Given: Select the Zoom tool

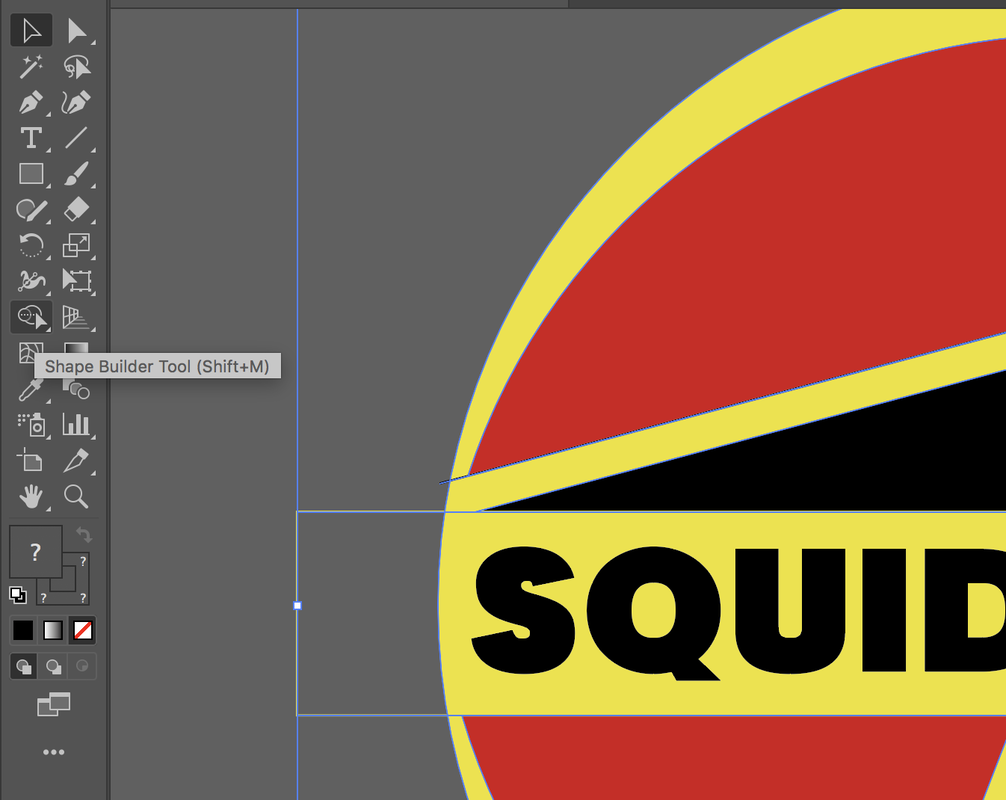Looking at the screenshot, I should click(x=76, y=497).
